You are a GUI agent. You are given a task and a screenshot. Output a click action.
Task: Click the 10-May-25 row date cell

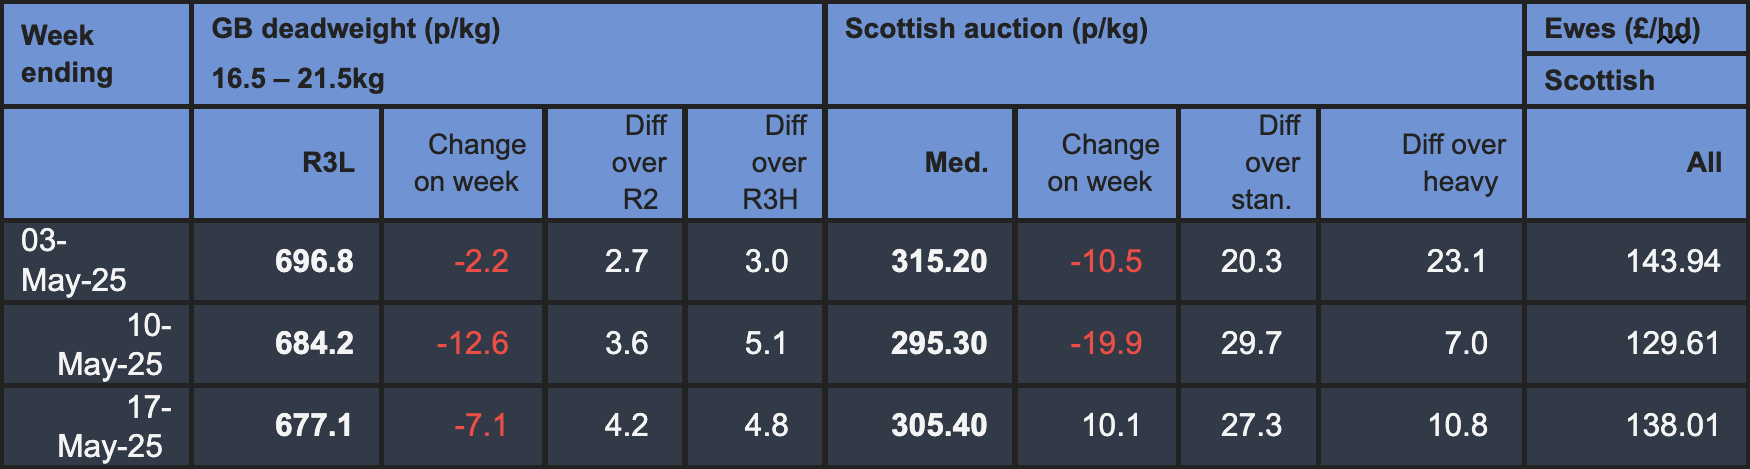coord(96,344)
